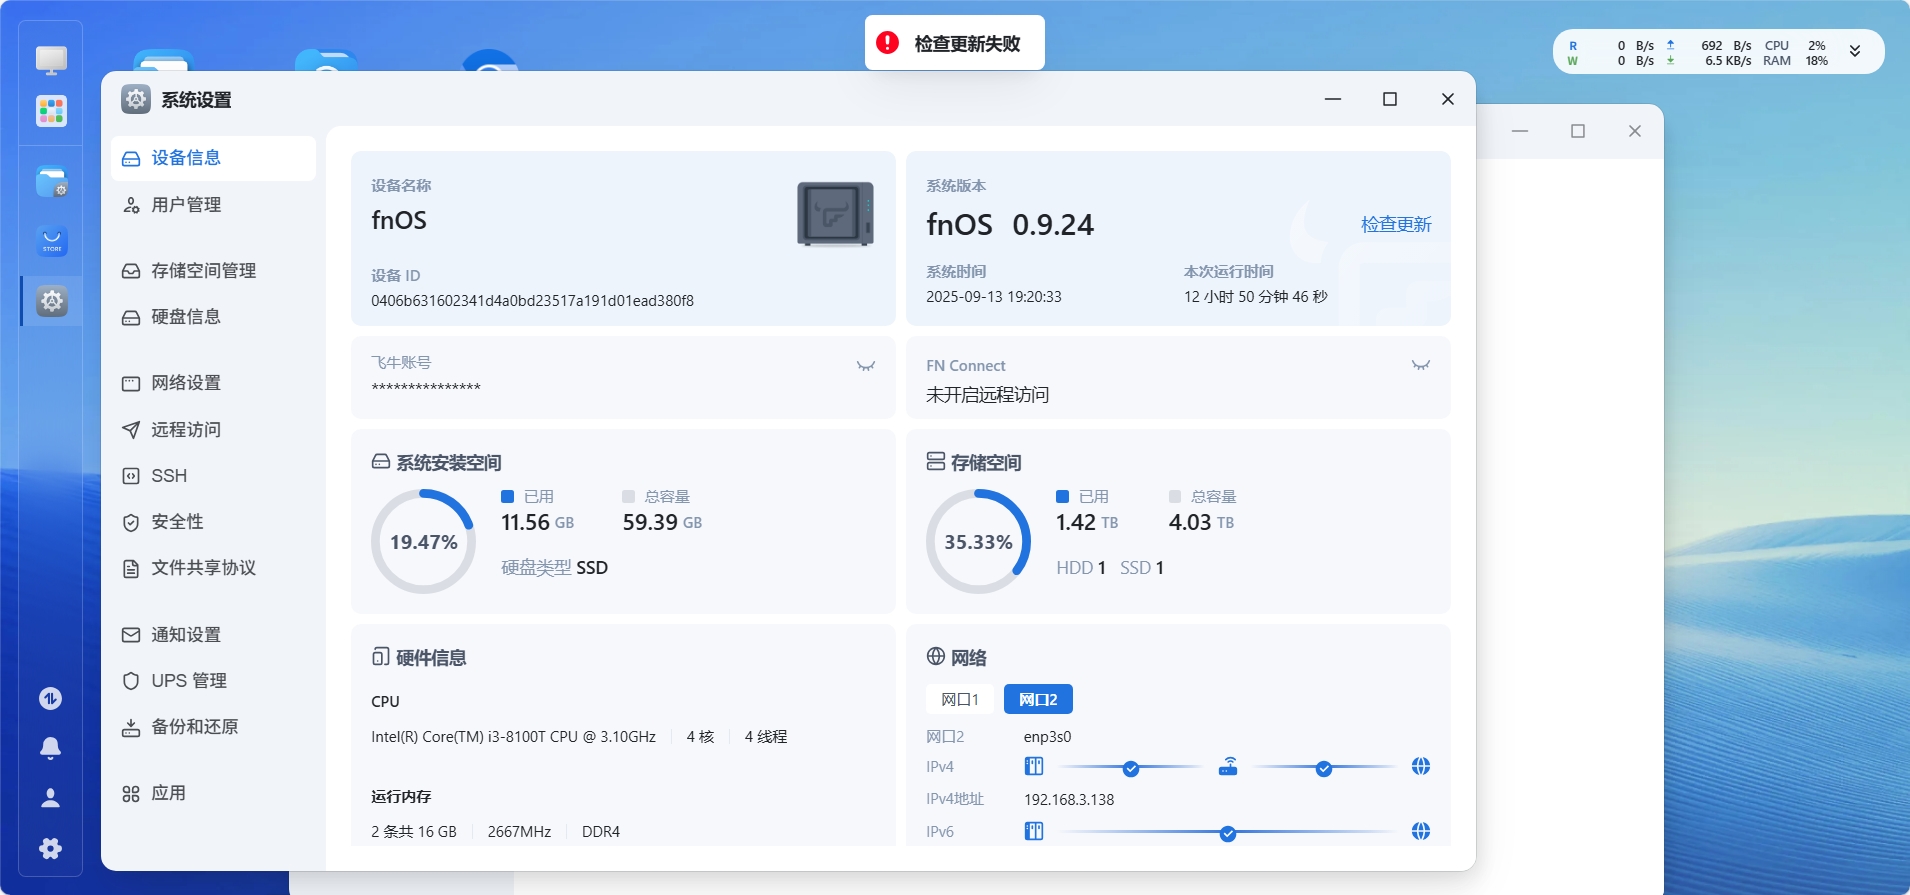The height and width of the screenshot is (895, 1910).
Task: Click 检查更新 link
Action: [x=1396, y=224]
